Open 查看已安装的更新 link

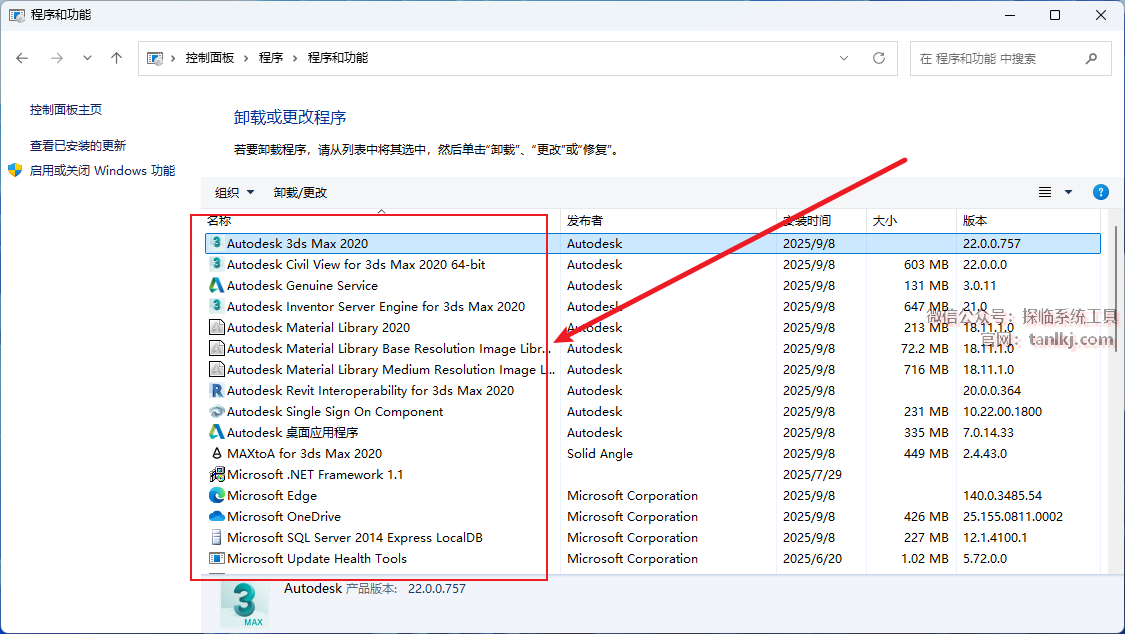(x=78, y=146)
